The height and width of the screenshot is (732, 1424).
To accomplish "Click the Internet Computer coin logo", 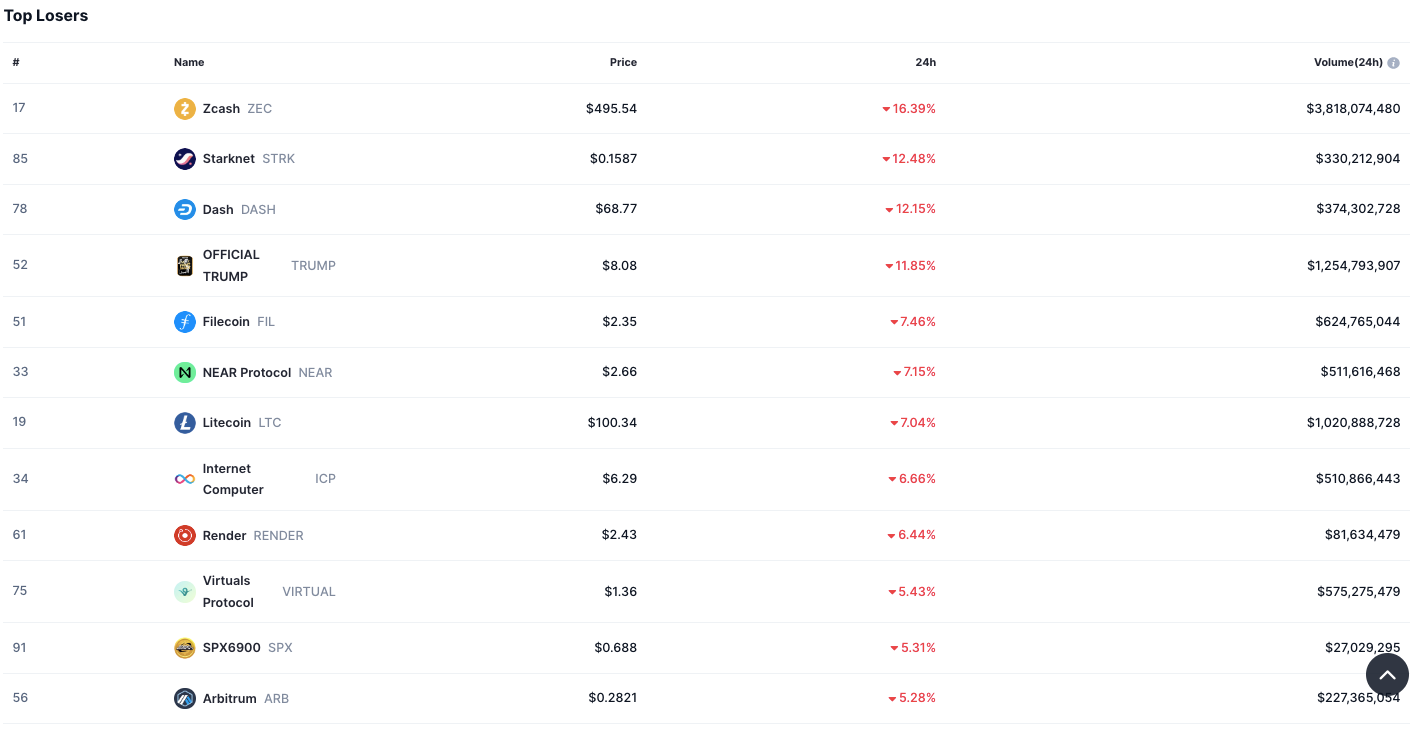I will click(184, 478).
